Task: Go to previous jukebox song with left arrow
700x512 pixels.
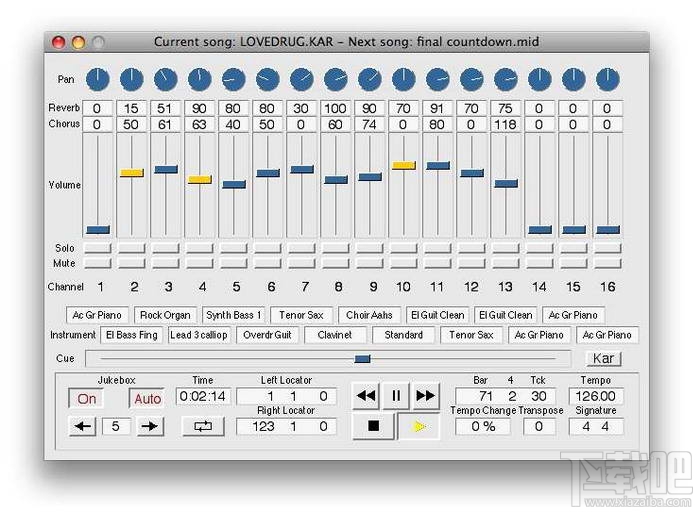Action: [x=82, y=426]
